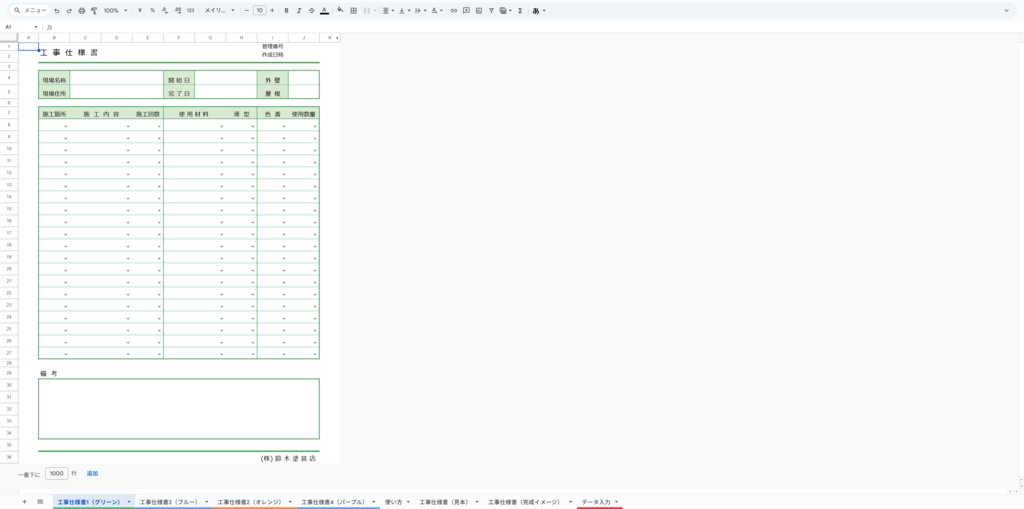The image size is (1024, 509).
Task: Decrease font size with minus button
Action: [x=246, y=10]
